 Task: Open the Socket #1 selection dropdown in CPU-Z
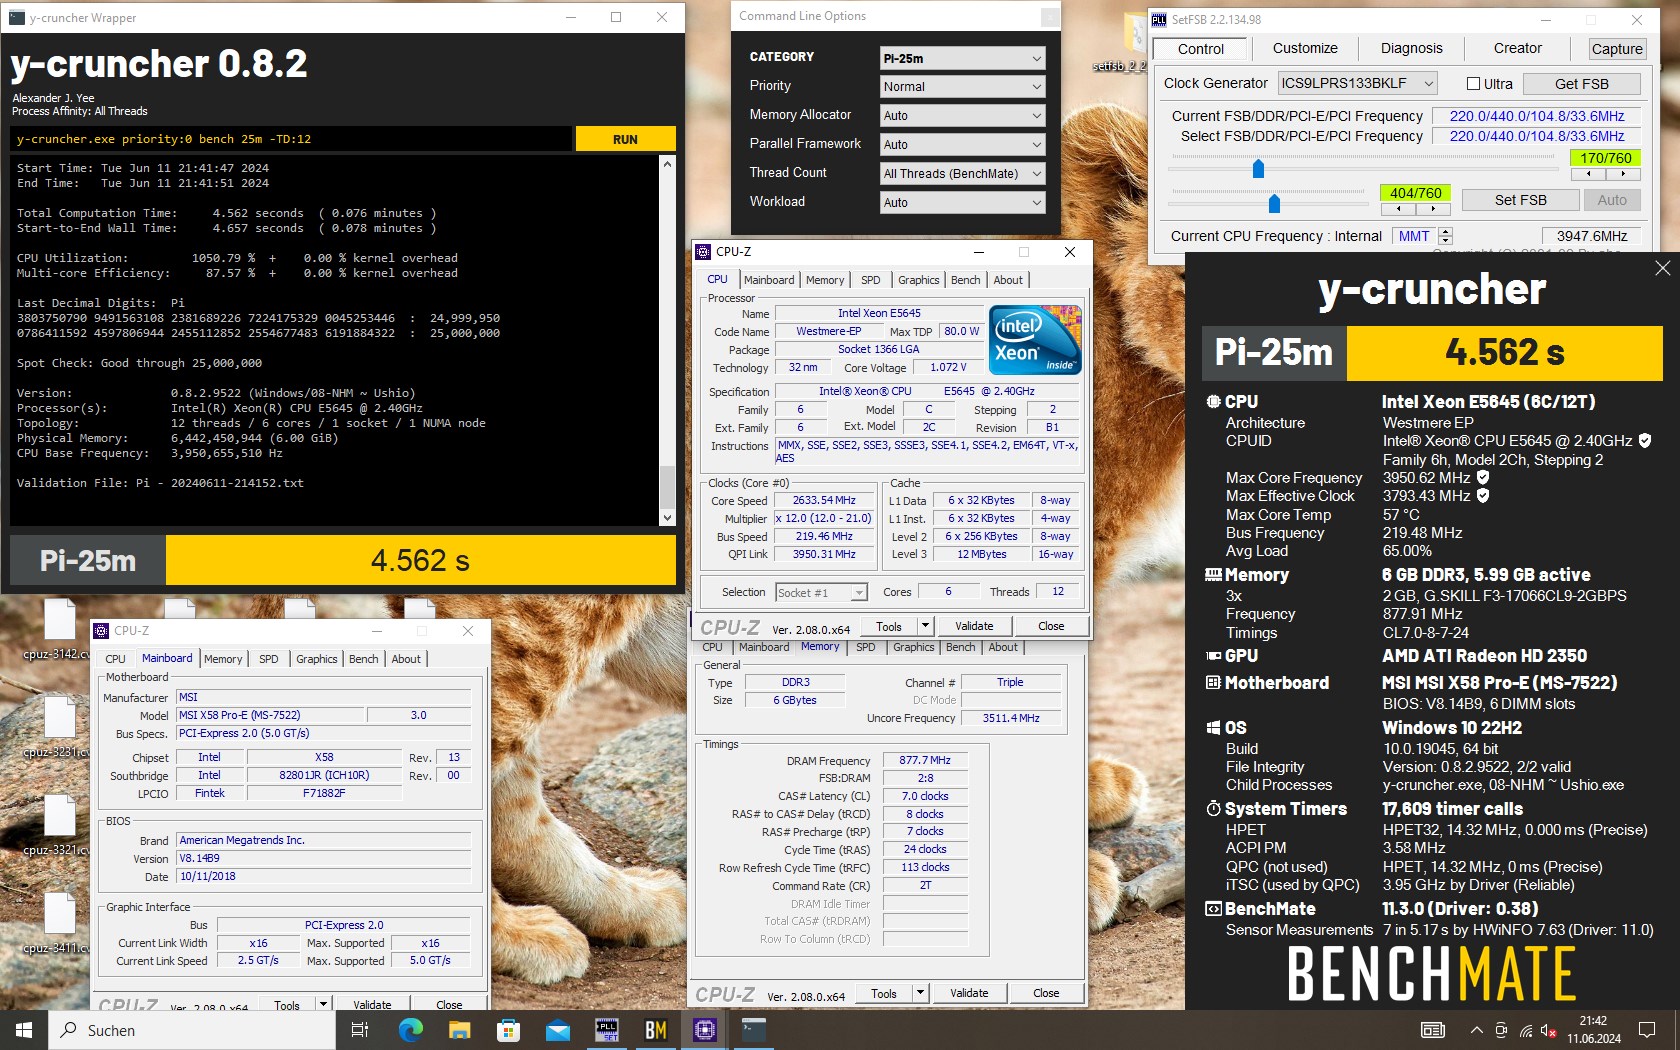821,593
